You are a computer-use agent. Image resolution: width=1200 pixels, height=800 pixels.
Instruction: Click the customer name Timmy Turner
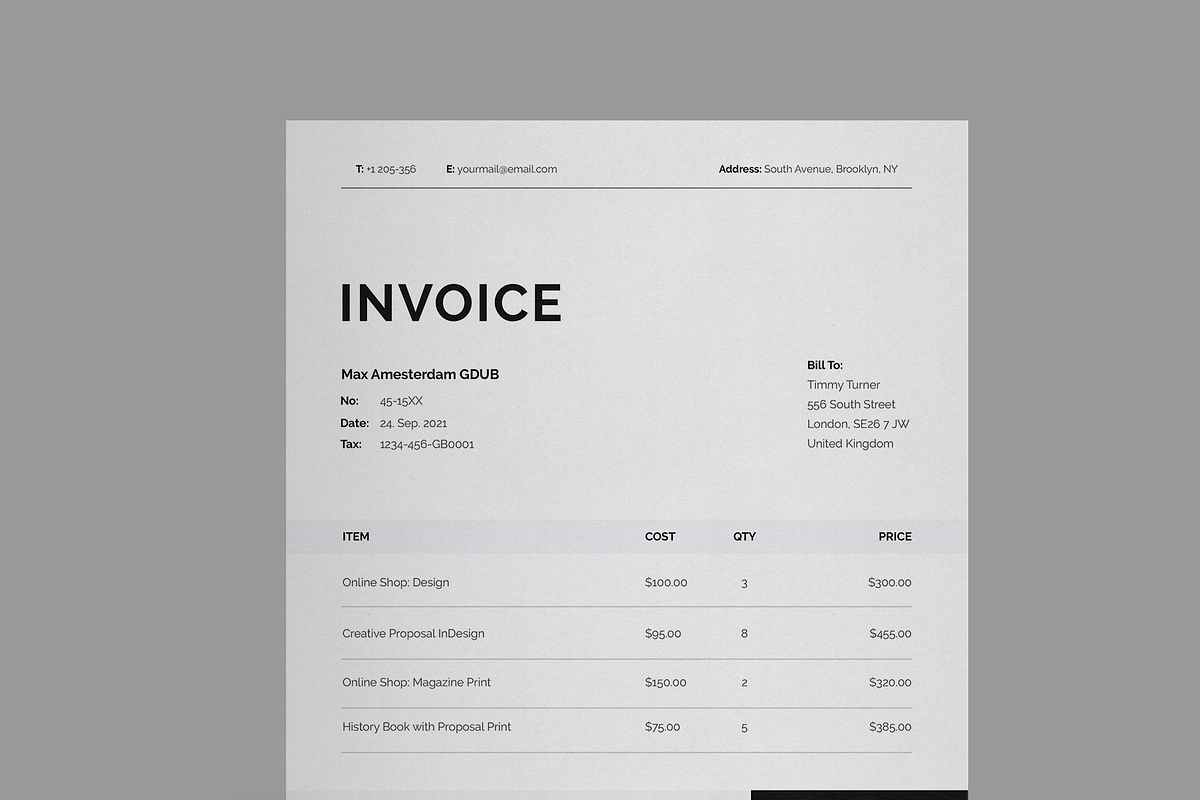[x=844, y=385]
